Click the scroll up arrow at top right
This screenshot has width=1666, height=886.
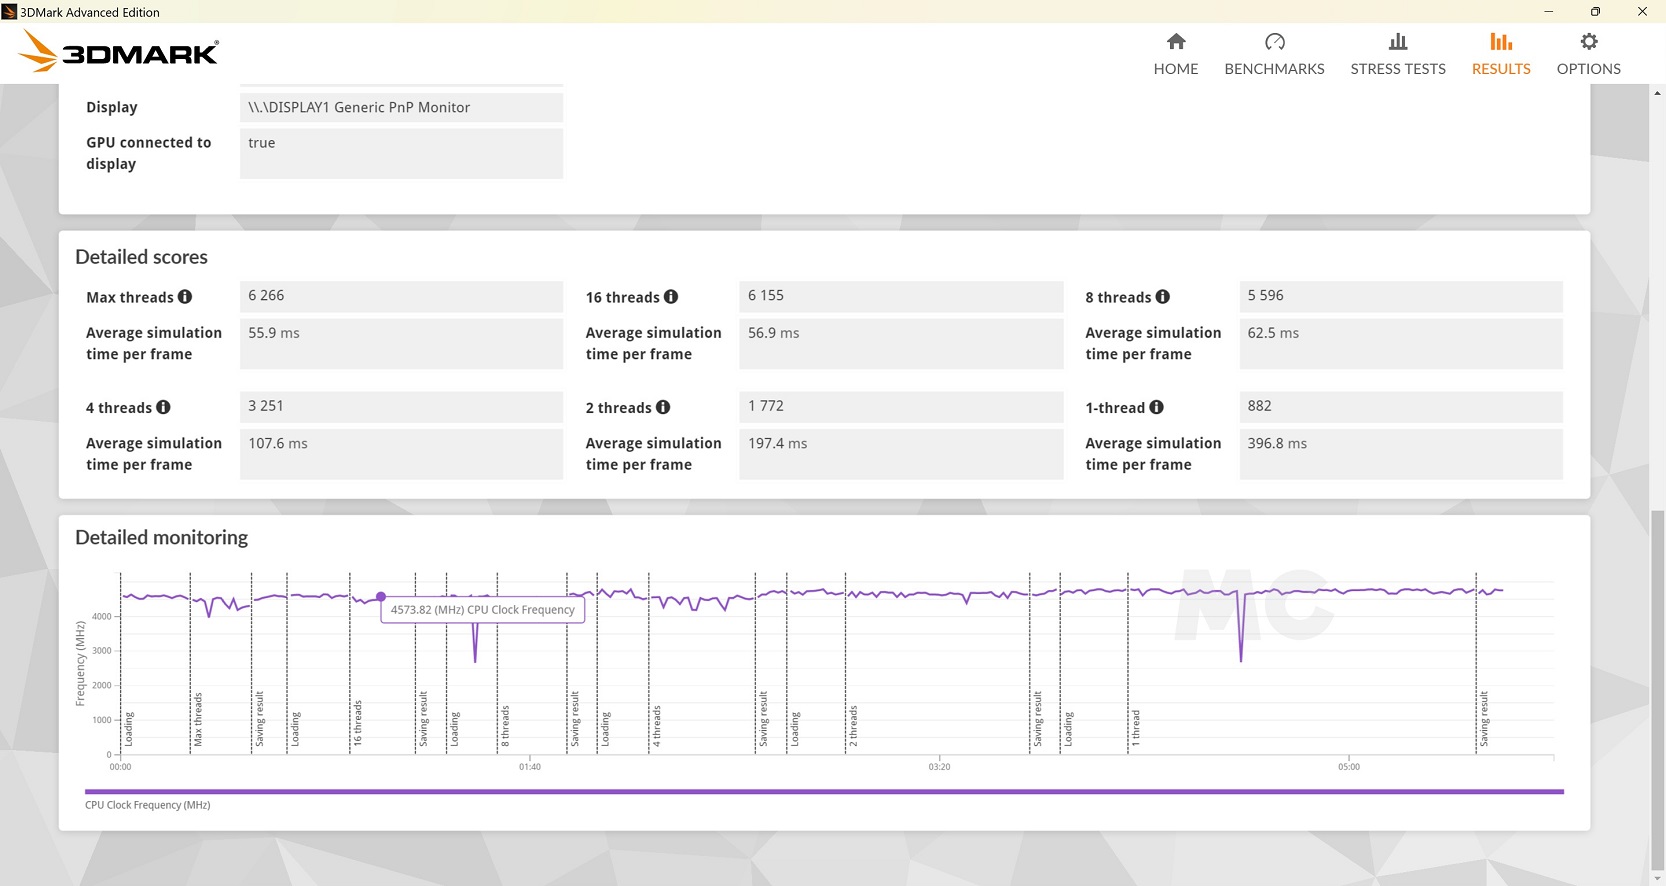click(x=1657, y=93)
